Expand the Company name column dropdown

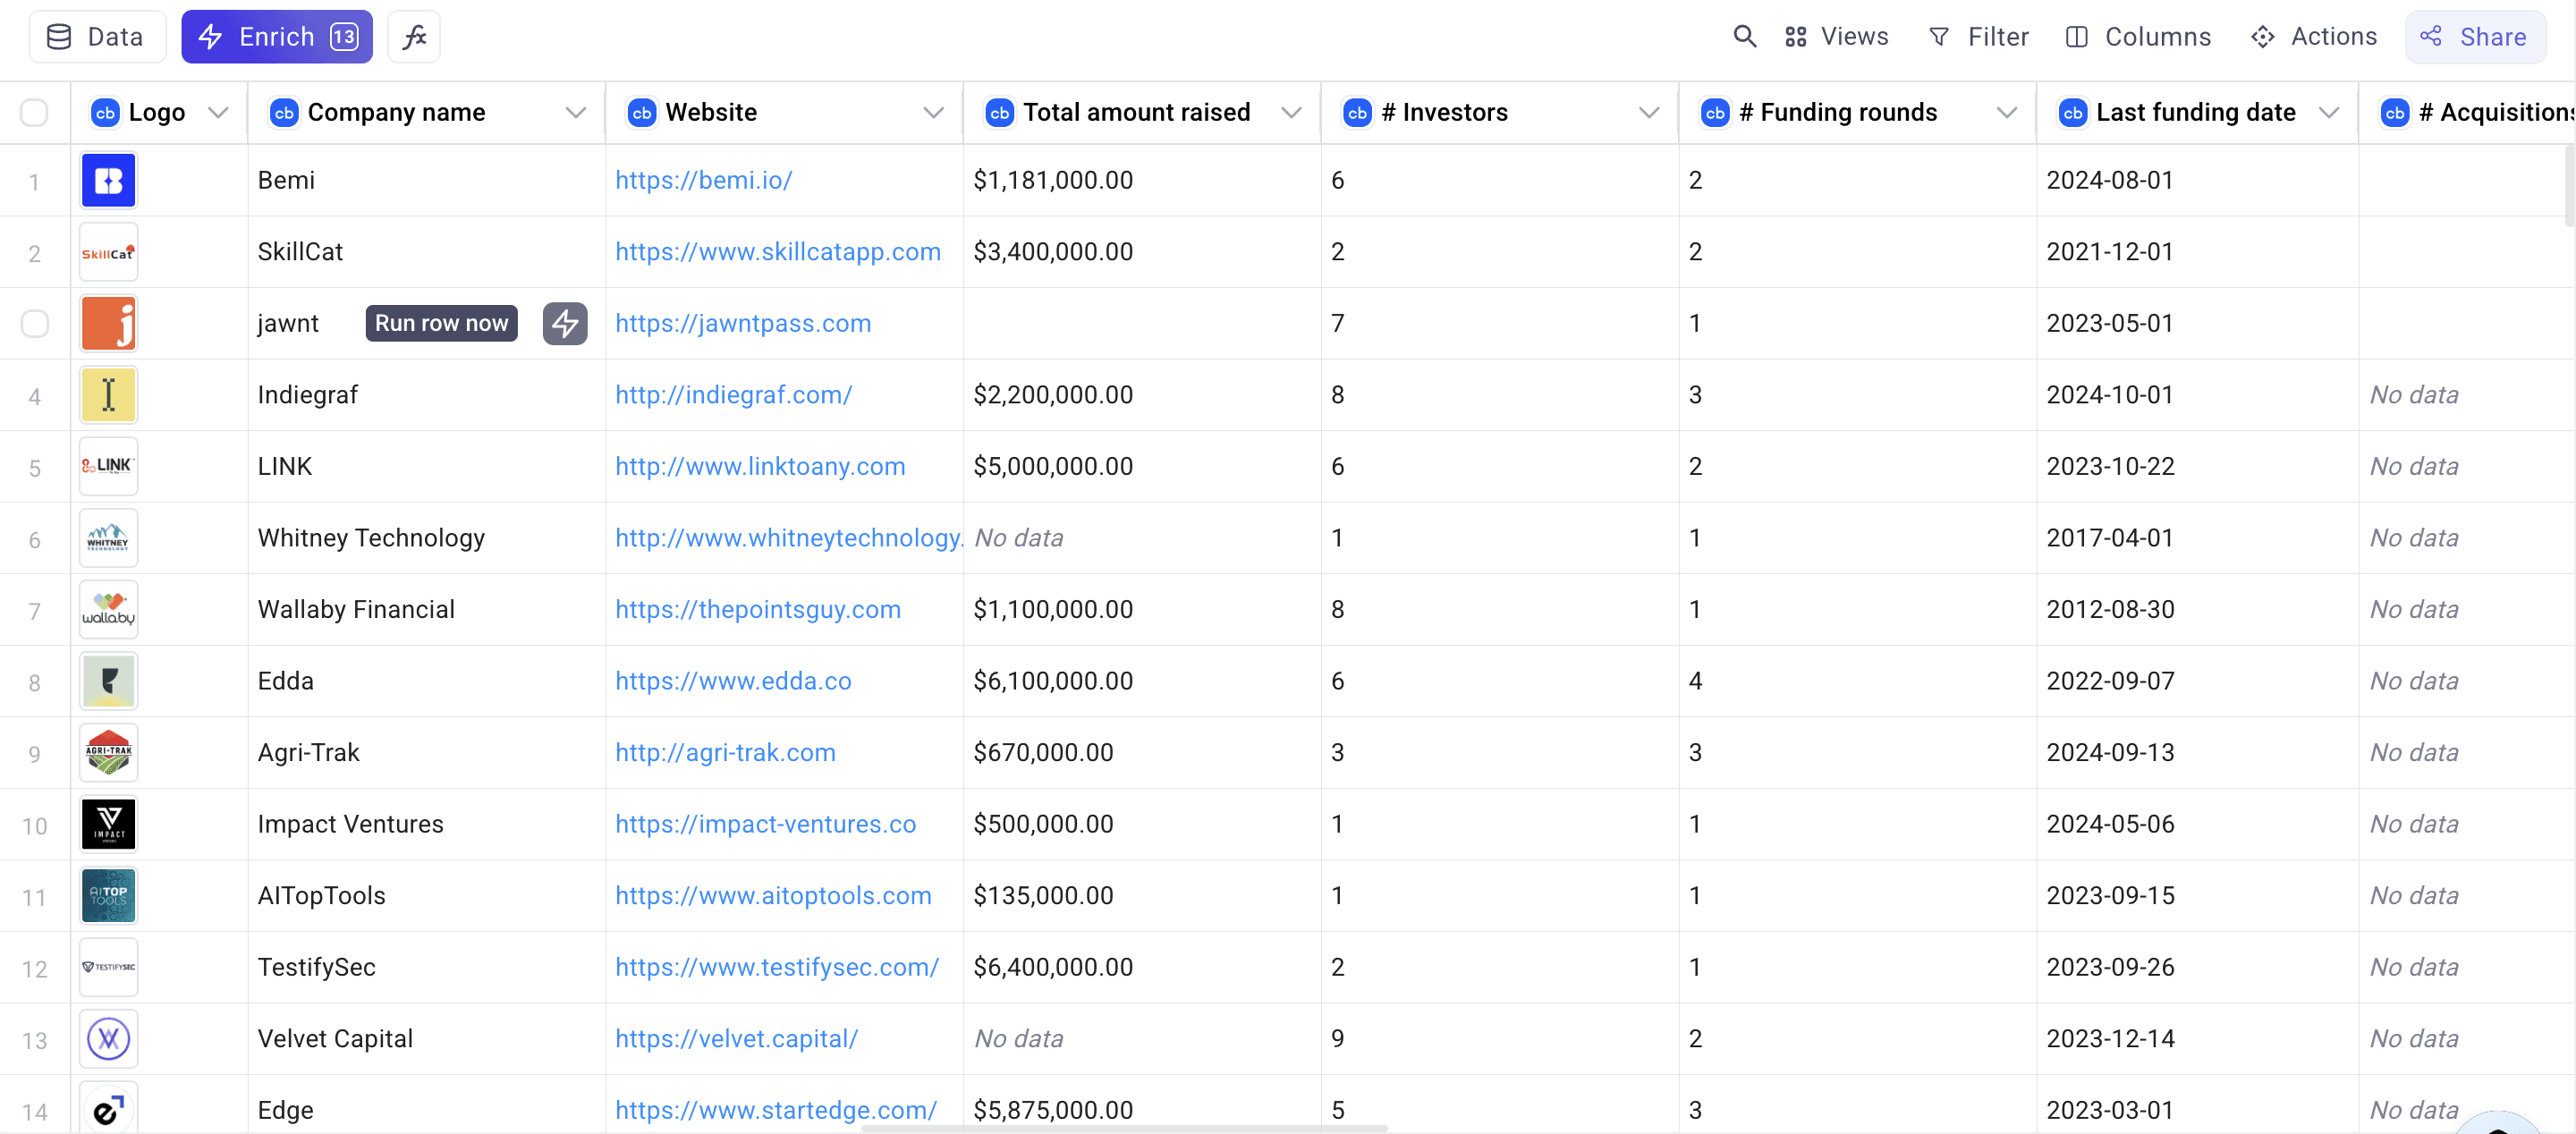[x=576, y=112]
